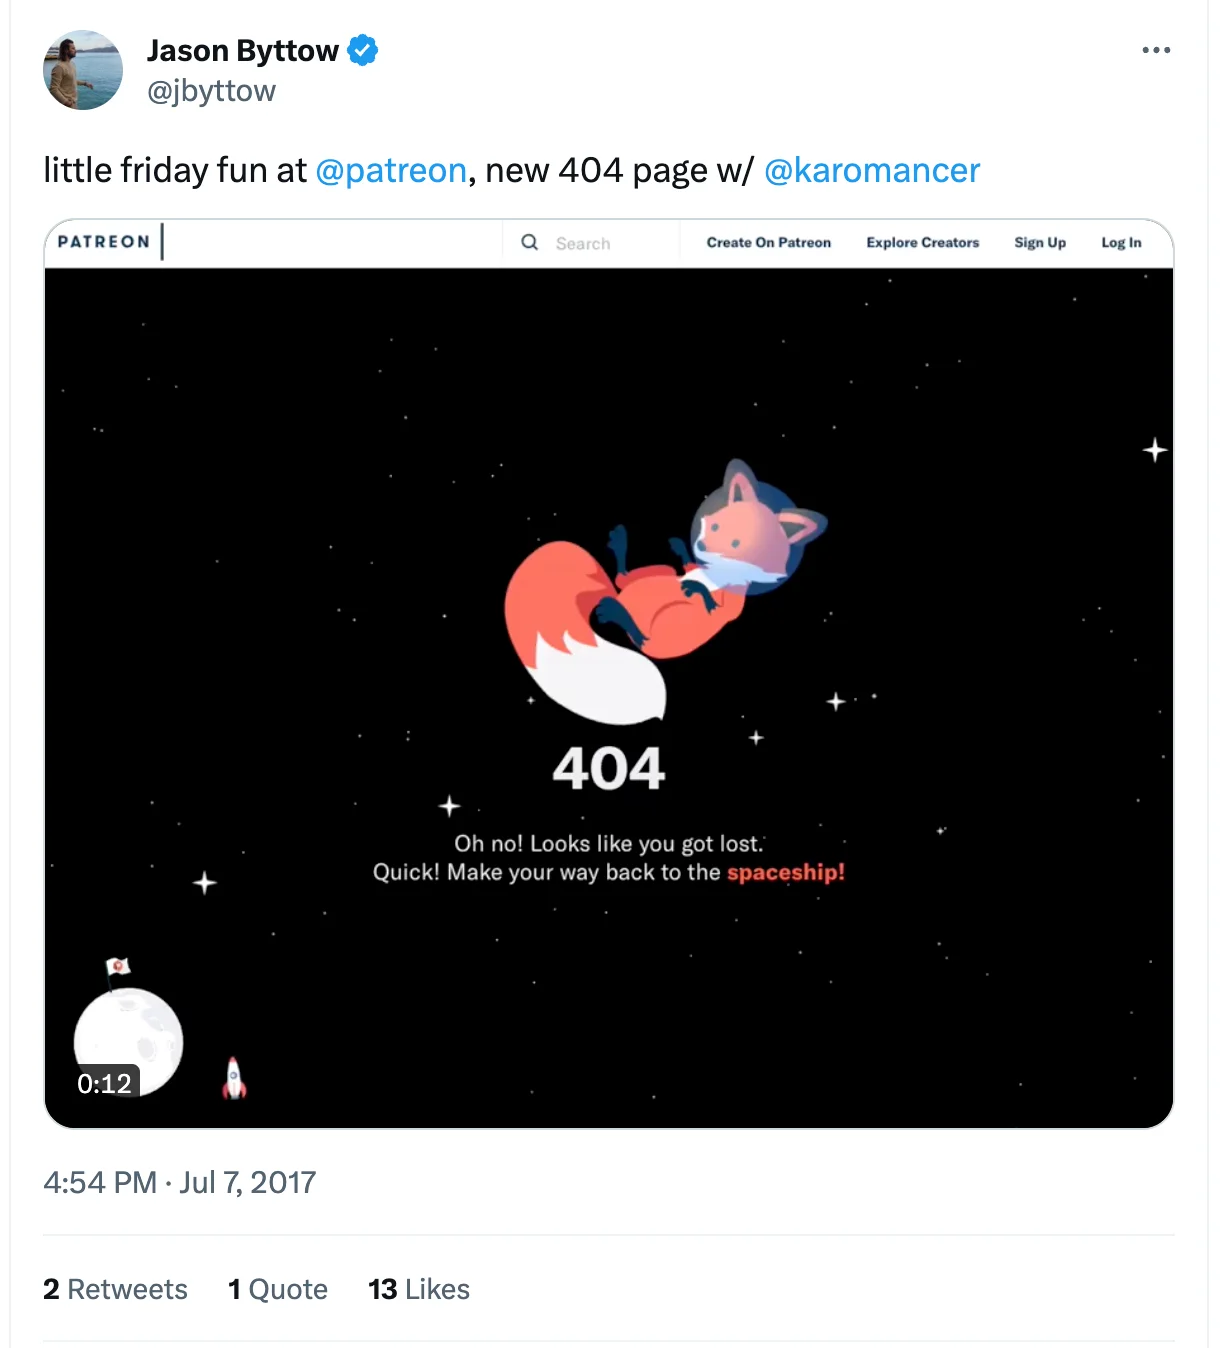
Task: Click the Sign Up button
Action: [1040, 242]
